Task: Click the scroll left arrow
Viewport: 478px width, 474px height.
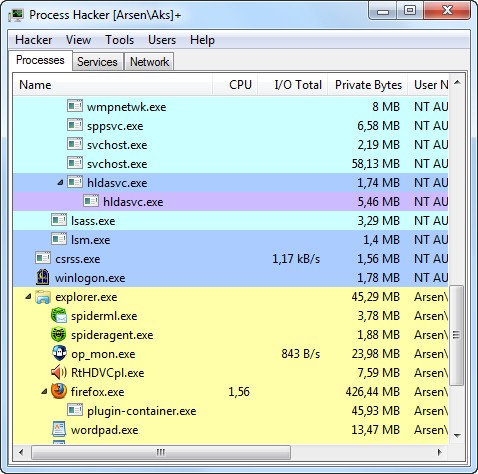Action: 21,452
